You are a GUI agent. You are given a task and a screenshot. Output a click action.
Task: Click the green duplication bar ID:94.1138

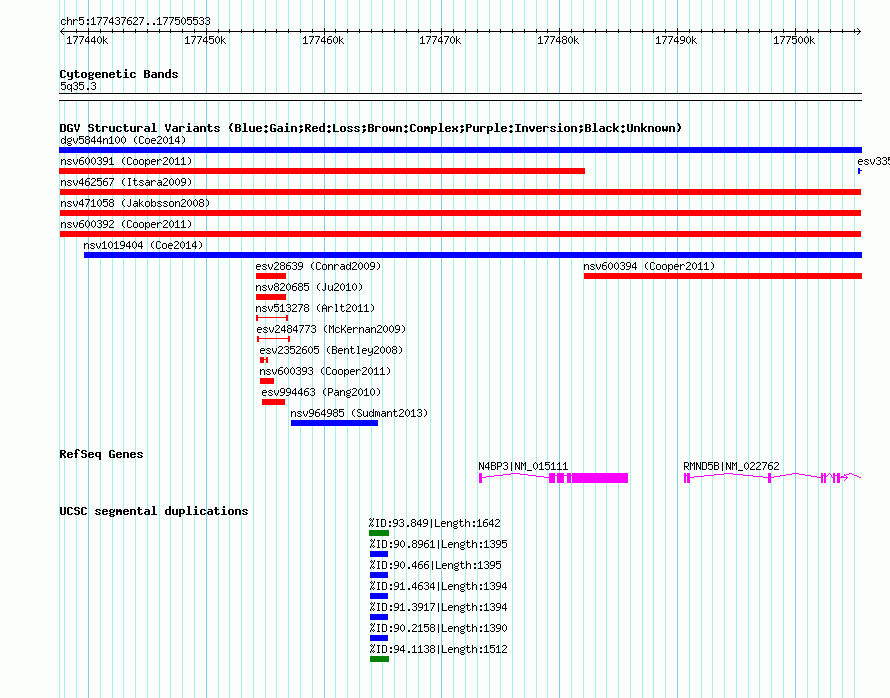tap(379, 659)
